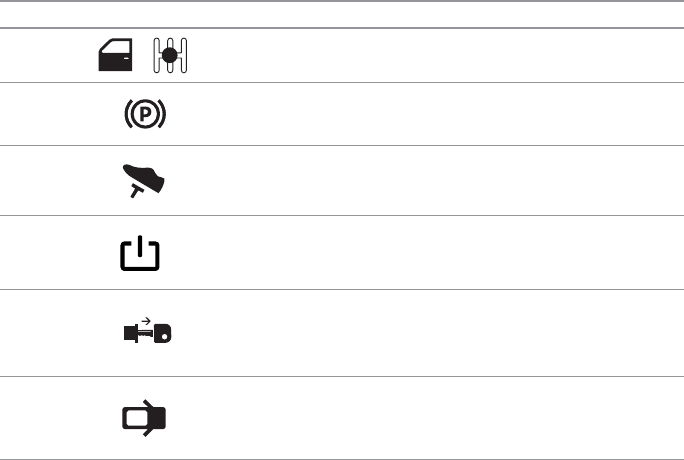Click the gear shift pattern icon
The image size is (684, 460).
point(172,56)
